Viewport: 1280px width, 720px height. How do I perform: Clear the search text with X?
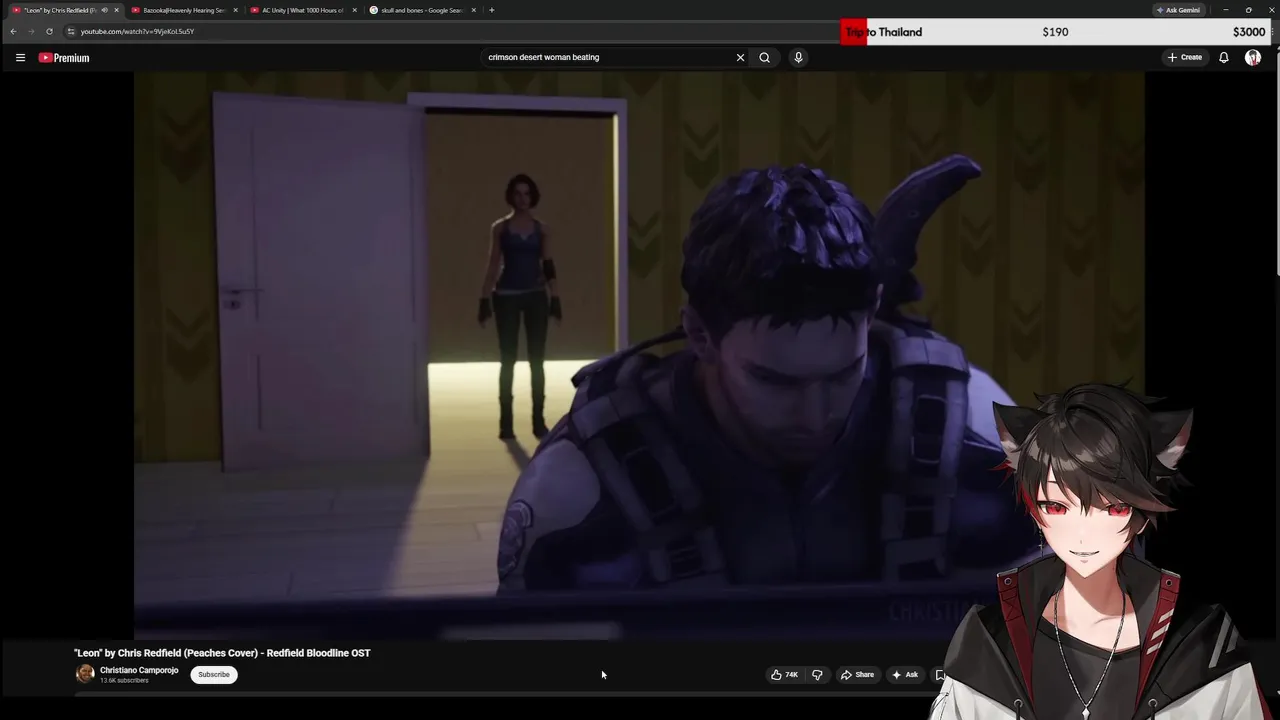(x=740, y=58)
